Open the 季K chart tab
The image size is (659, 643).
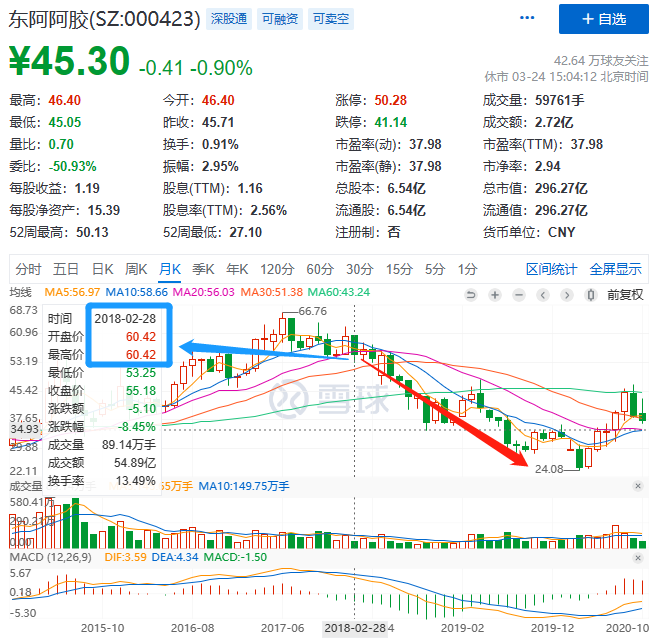click(203, 269)
